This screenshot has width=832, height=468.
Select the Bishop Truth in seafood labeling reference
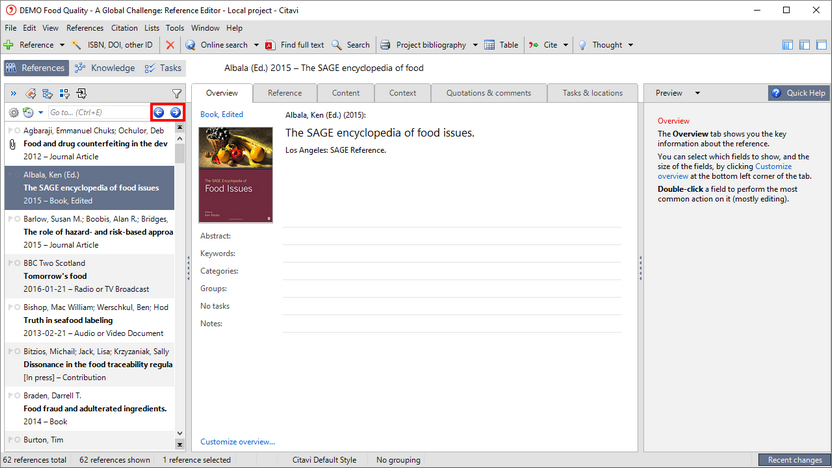(90, 320)
